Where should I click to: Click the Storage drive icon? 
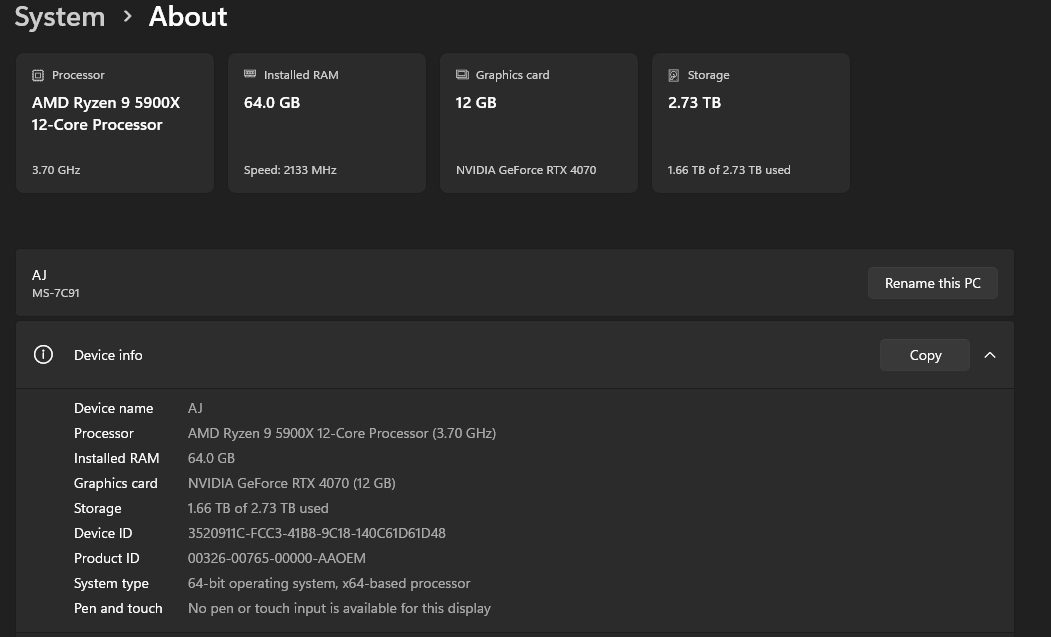(x=674, y=75)
